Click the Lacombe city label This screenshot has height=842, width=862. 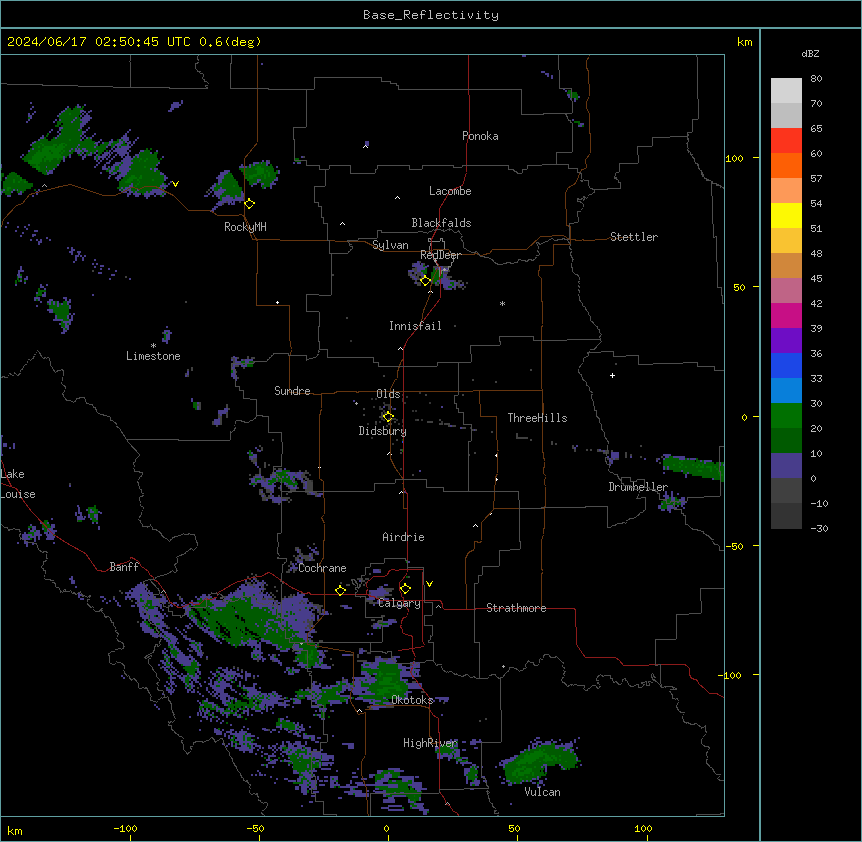coord(450,191)
